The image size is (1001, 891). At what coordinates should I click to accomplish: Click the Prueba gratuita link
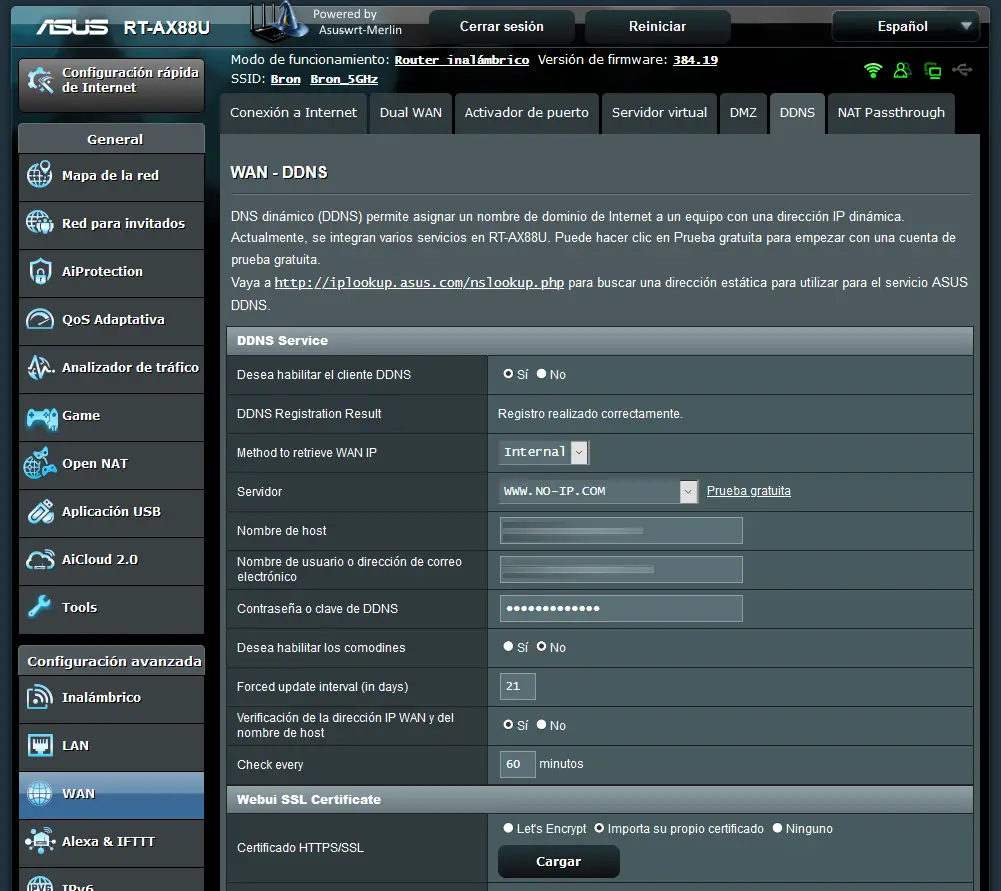click(748, 491)
